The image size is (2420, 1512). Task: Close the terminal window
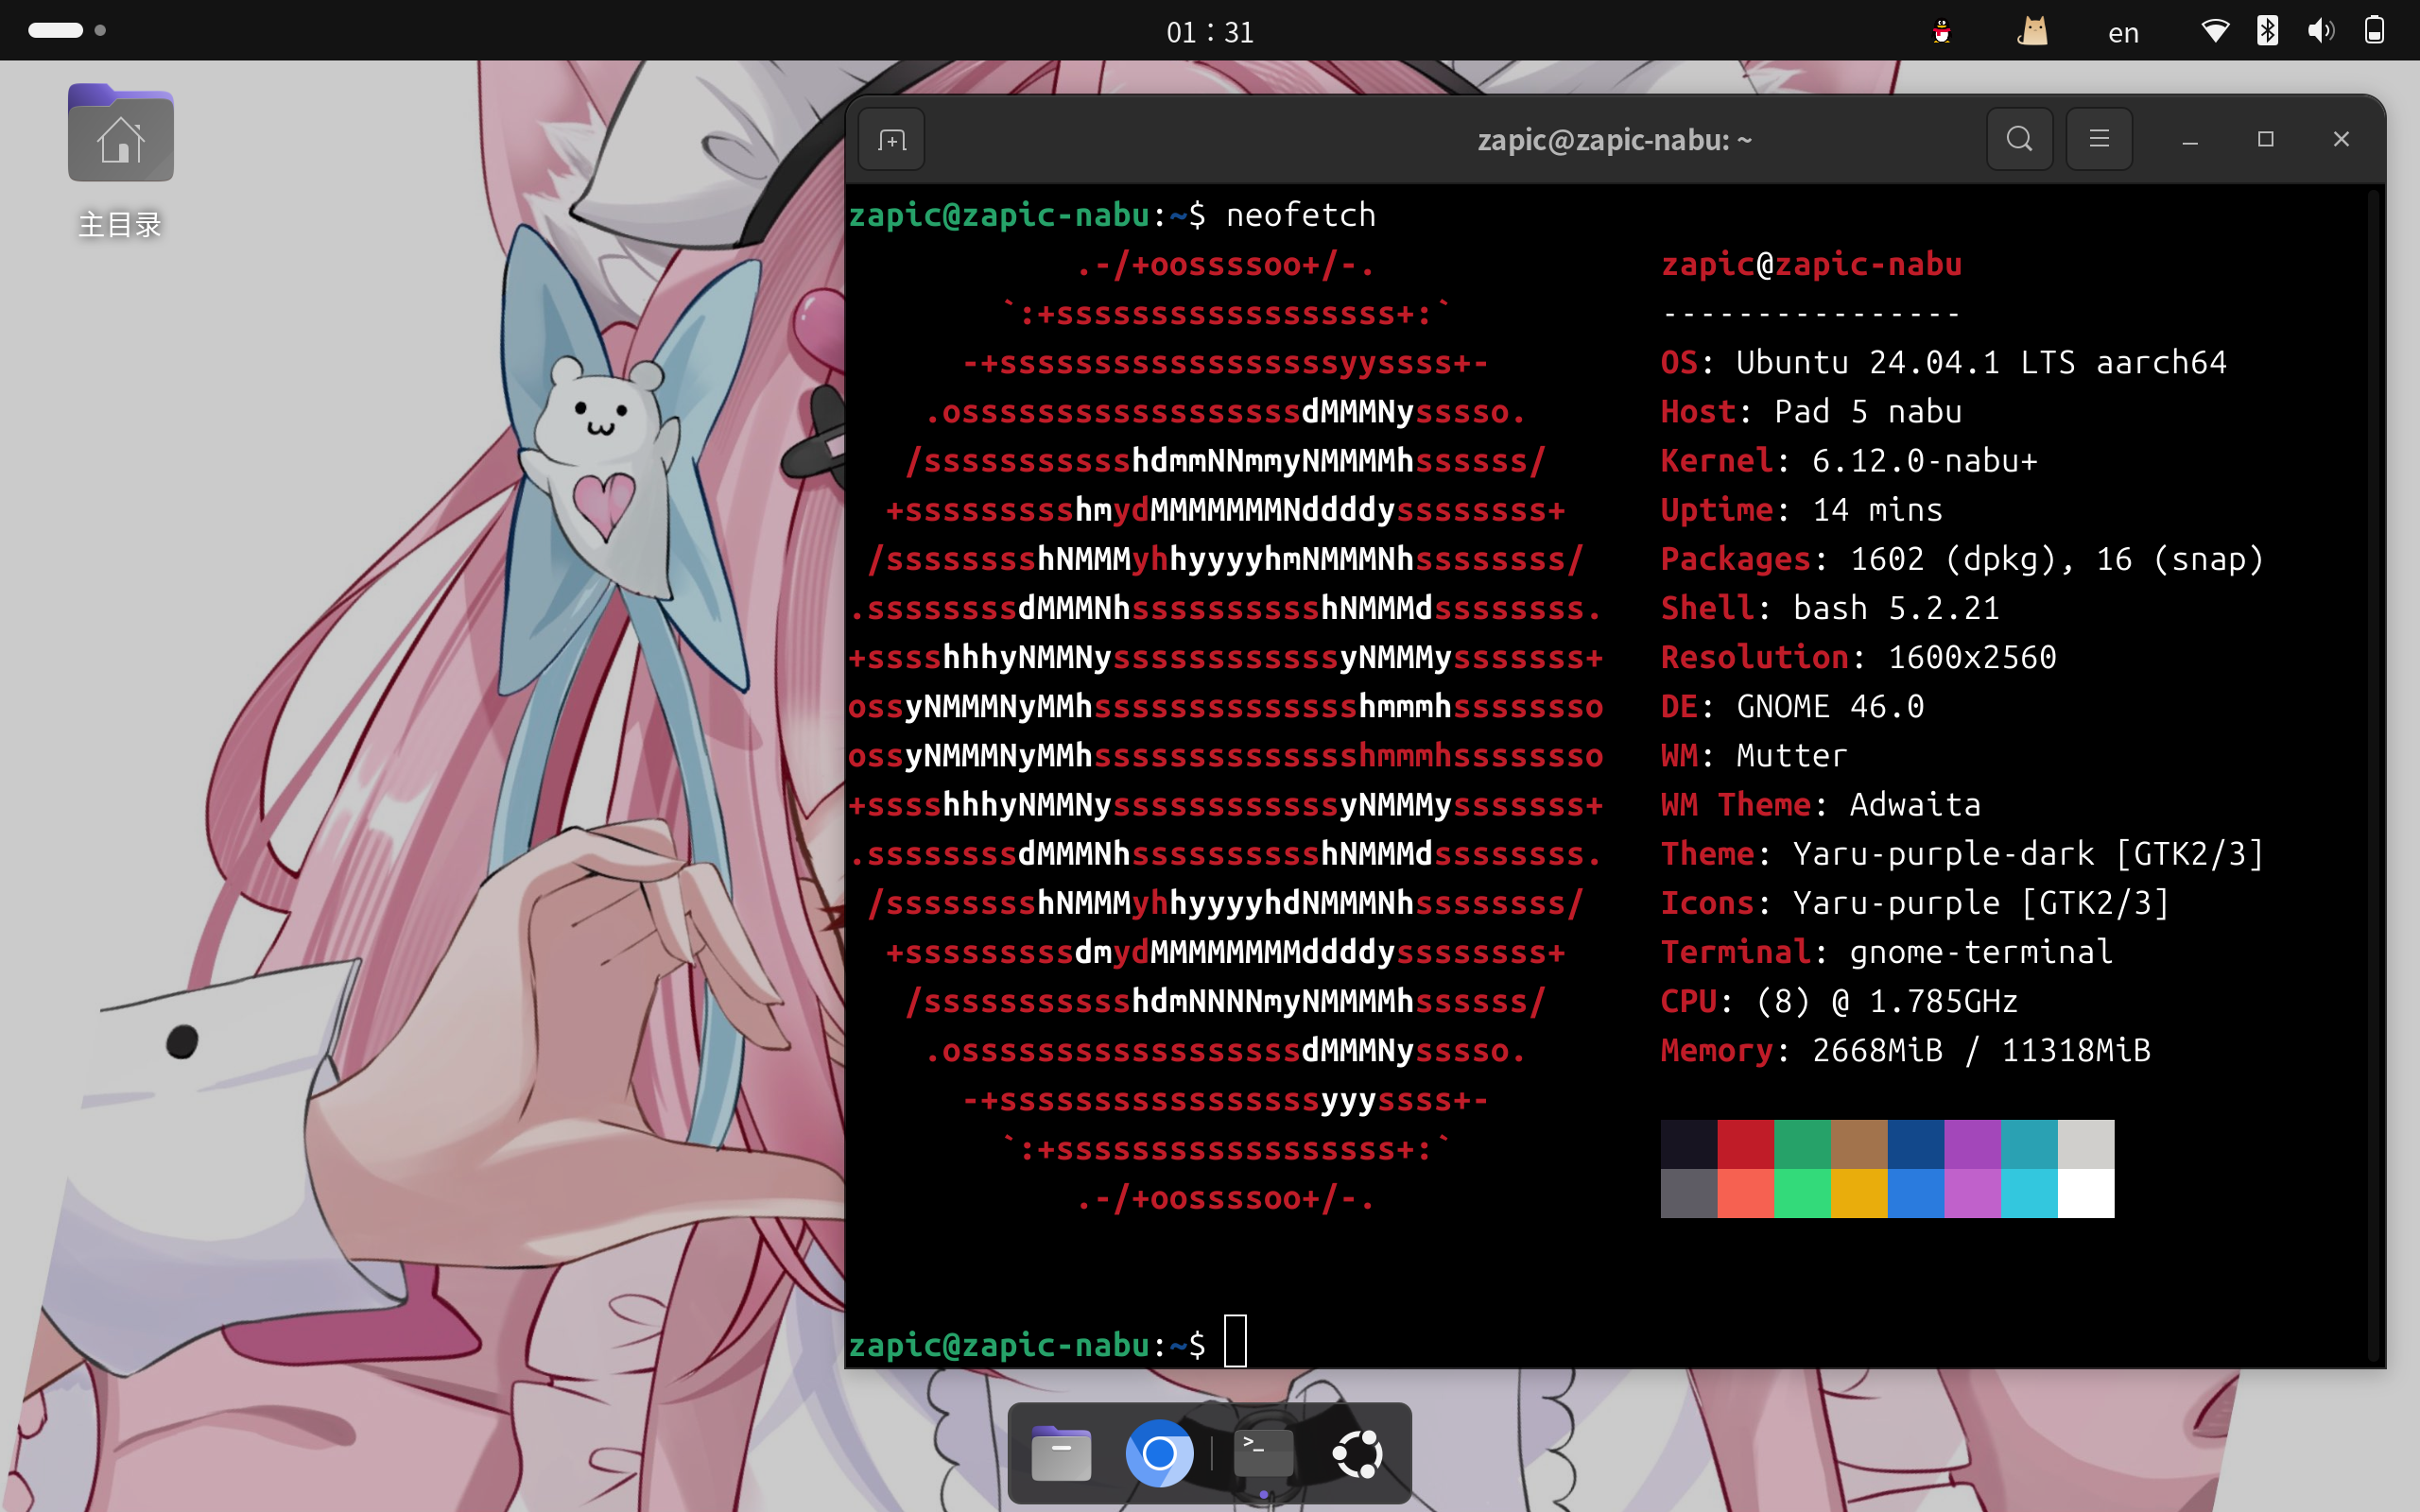click(2341, 139)
